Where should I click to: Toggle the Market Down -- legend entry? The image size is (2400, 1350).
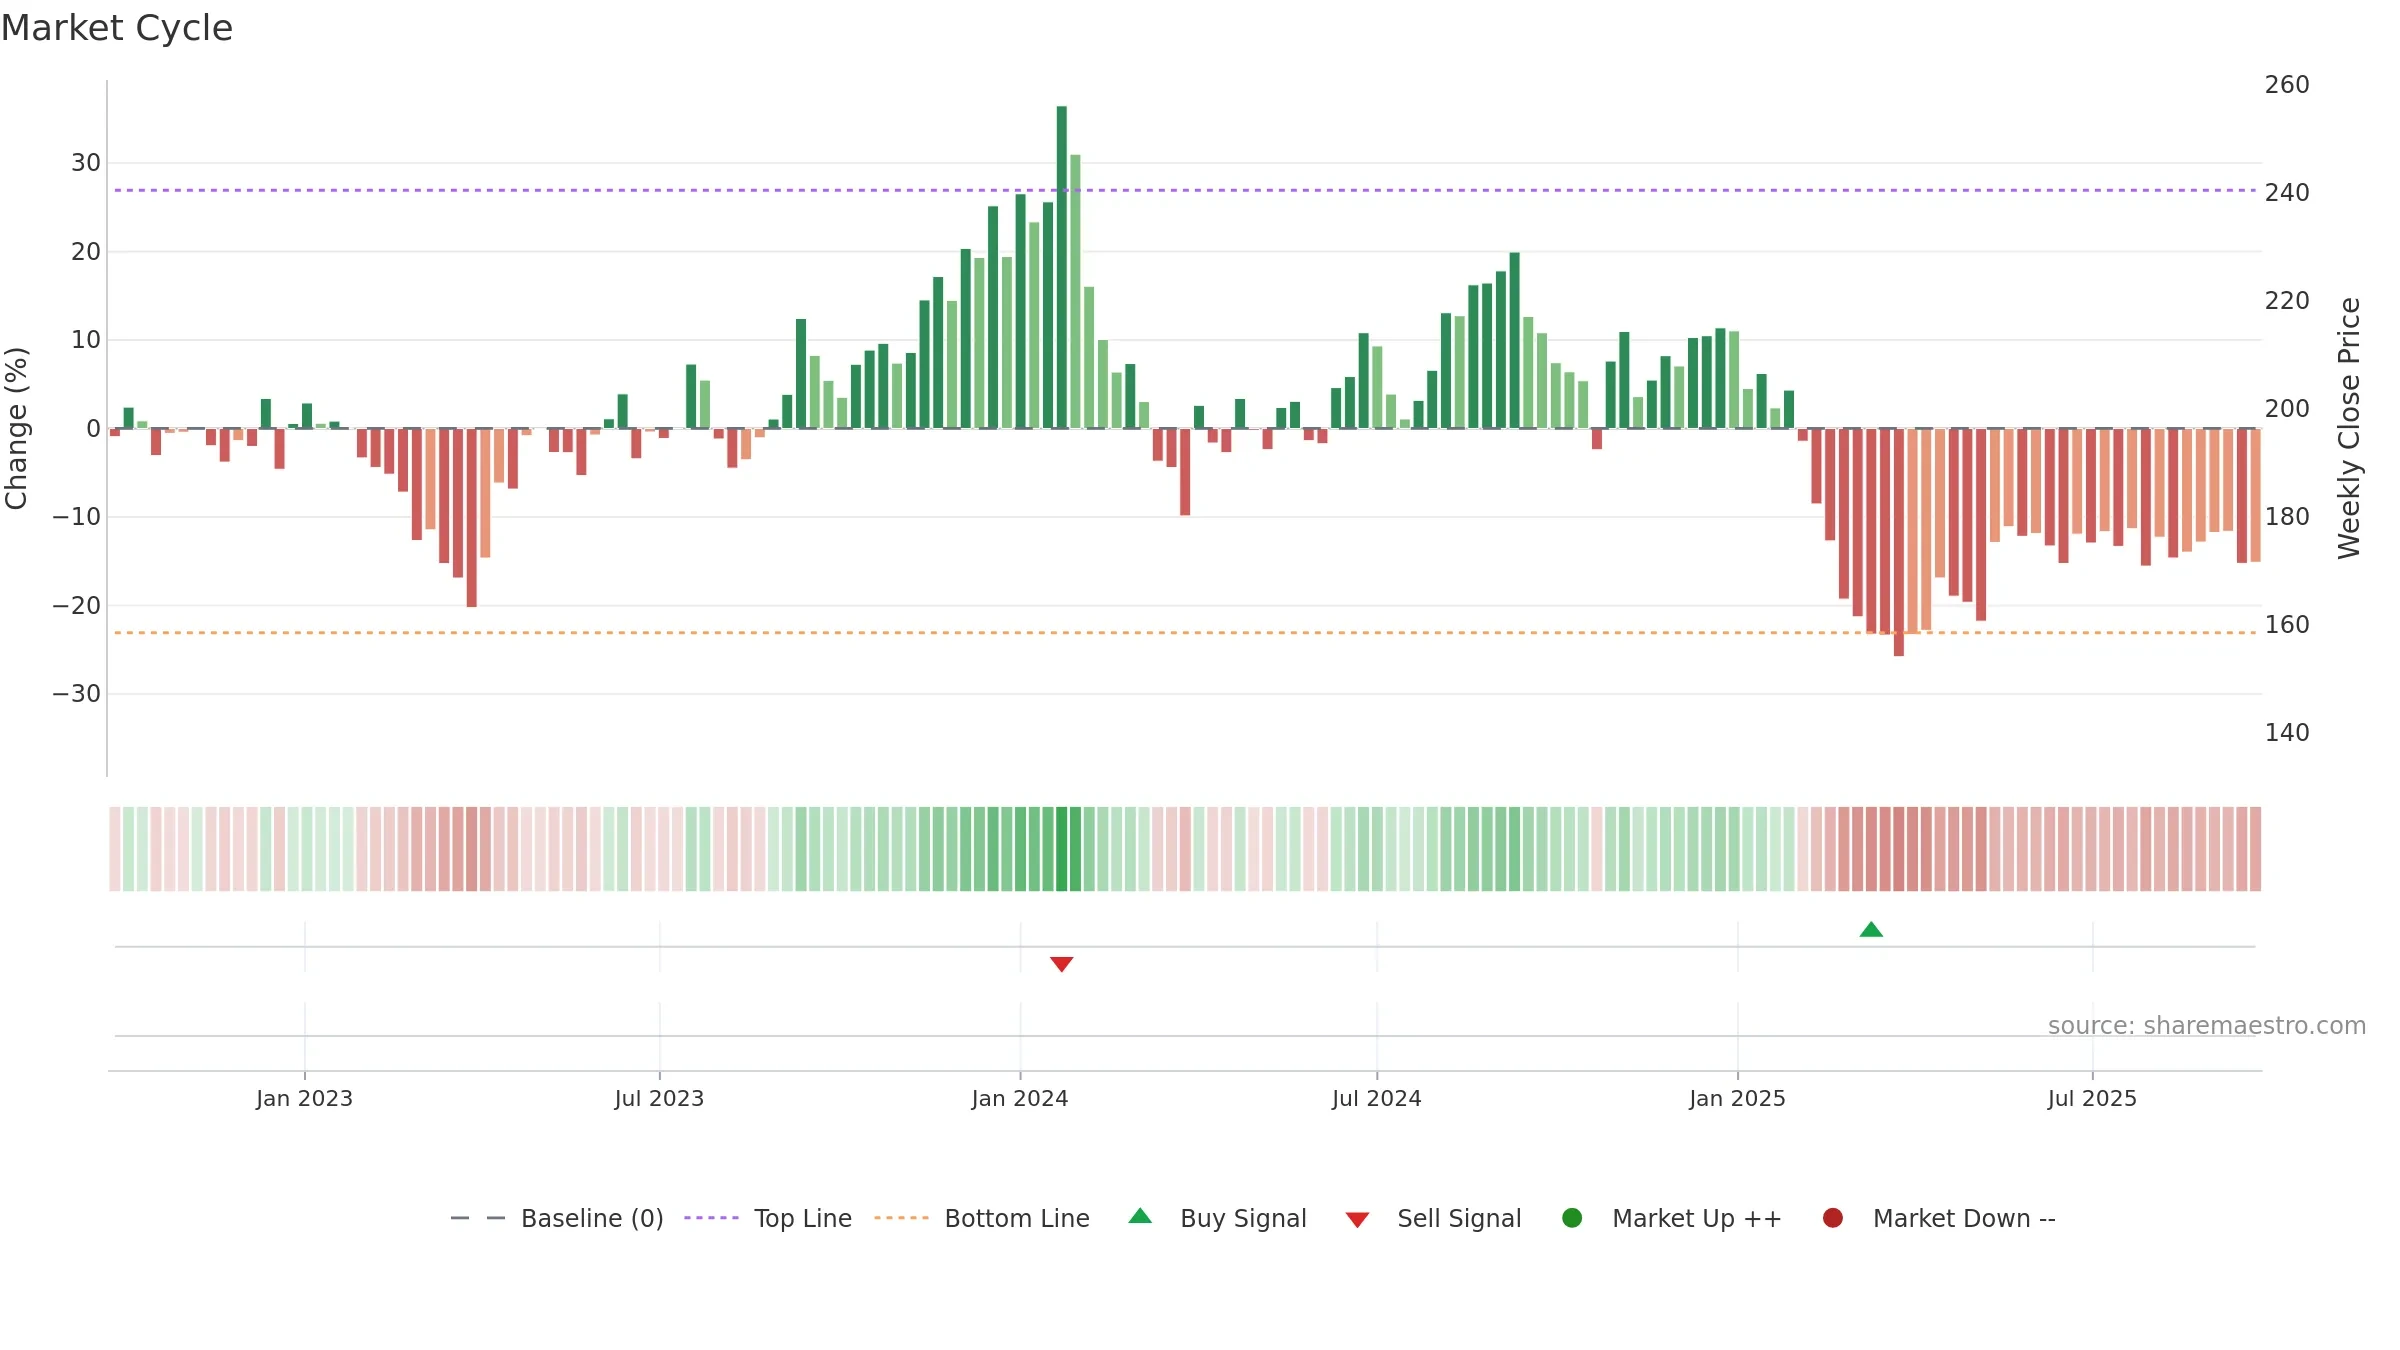click(x=1939, y=1218)
